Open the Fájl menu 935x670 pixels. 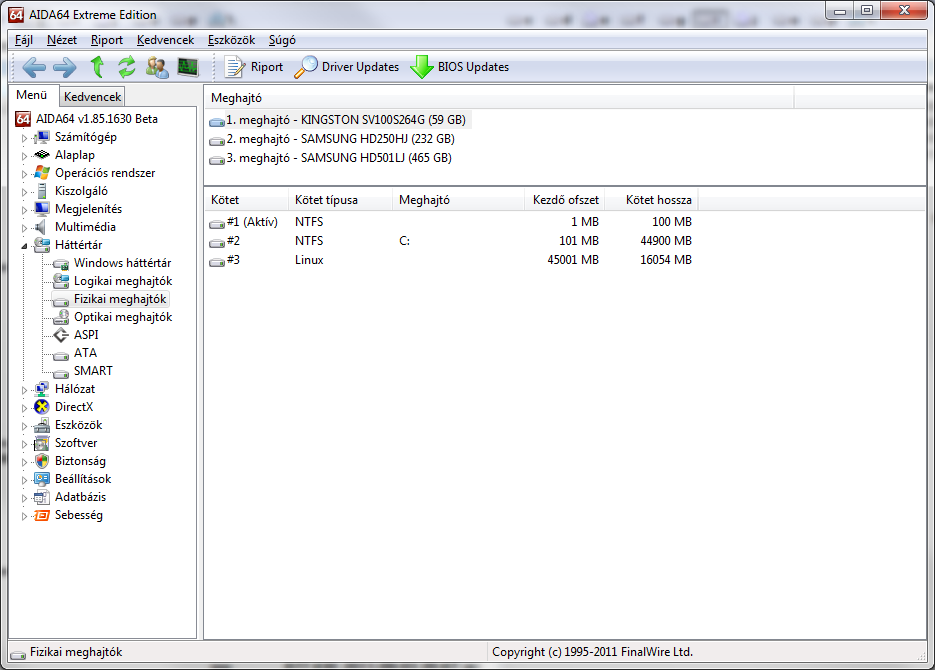click(23, 40)
